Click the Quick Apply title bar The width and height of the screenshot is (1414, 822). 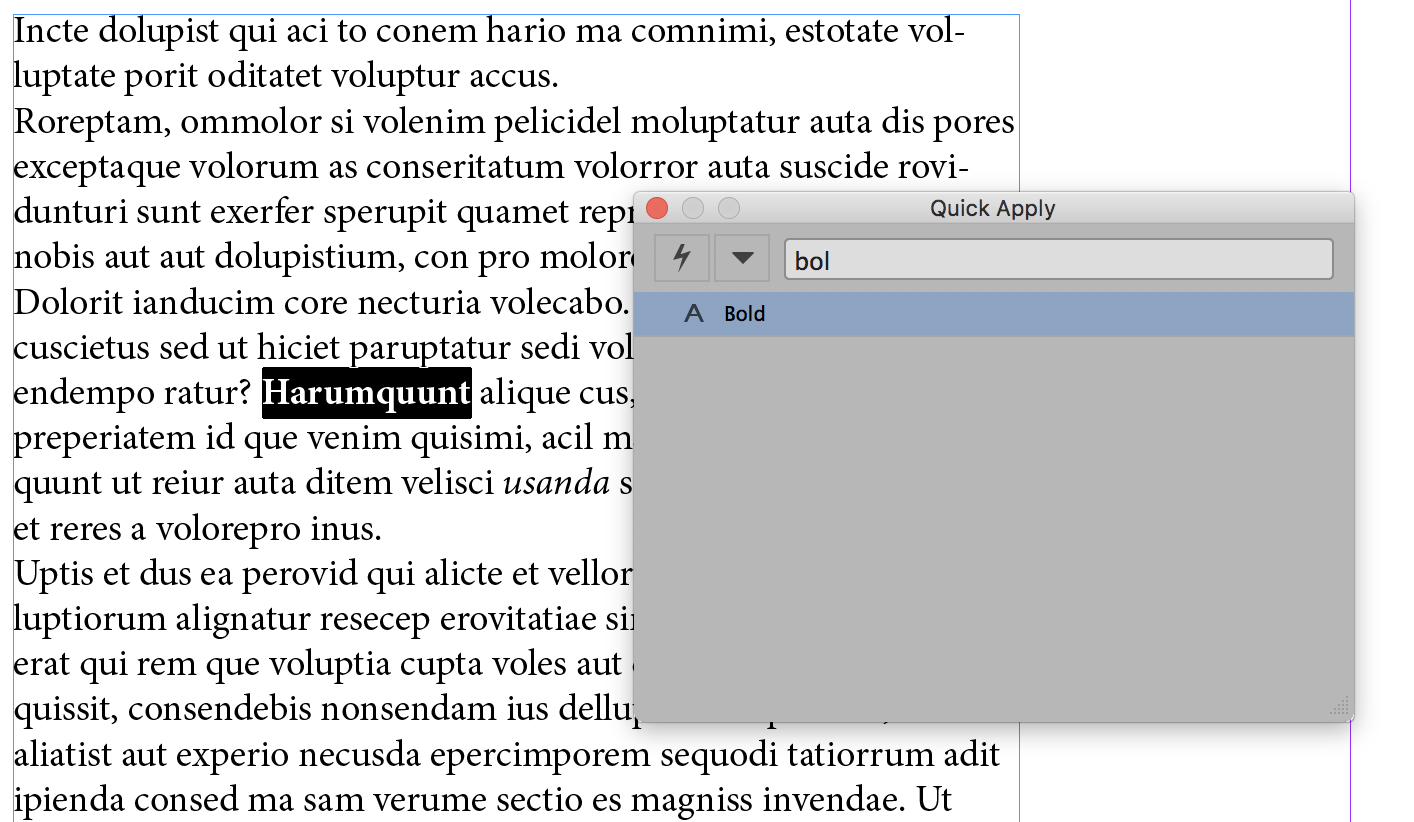[993, 208]
